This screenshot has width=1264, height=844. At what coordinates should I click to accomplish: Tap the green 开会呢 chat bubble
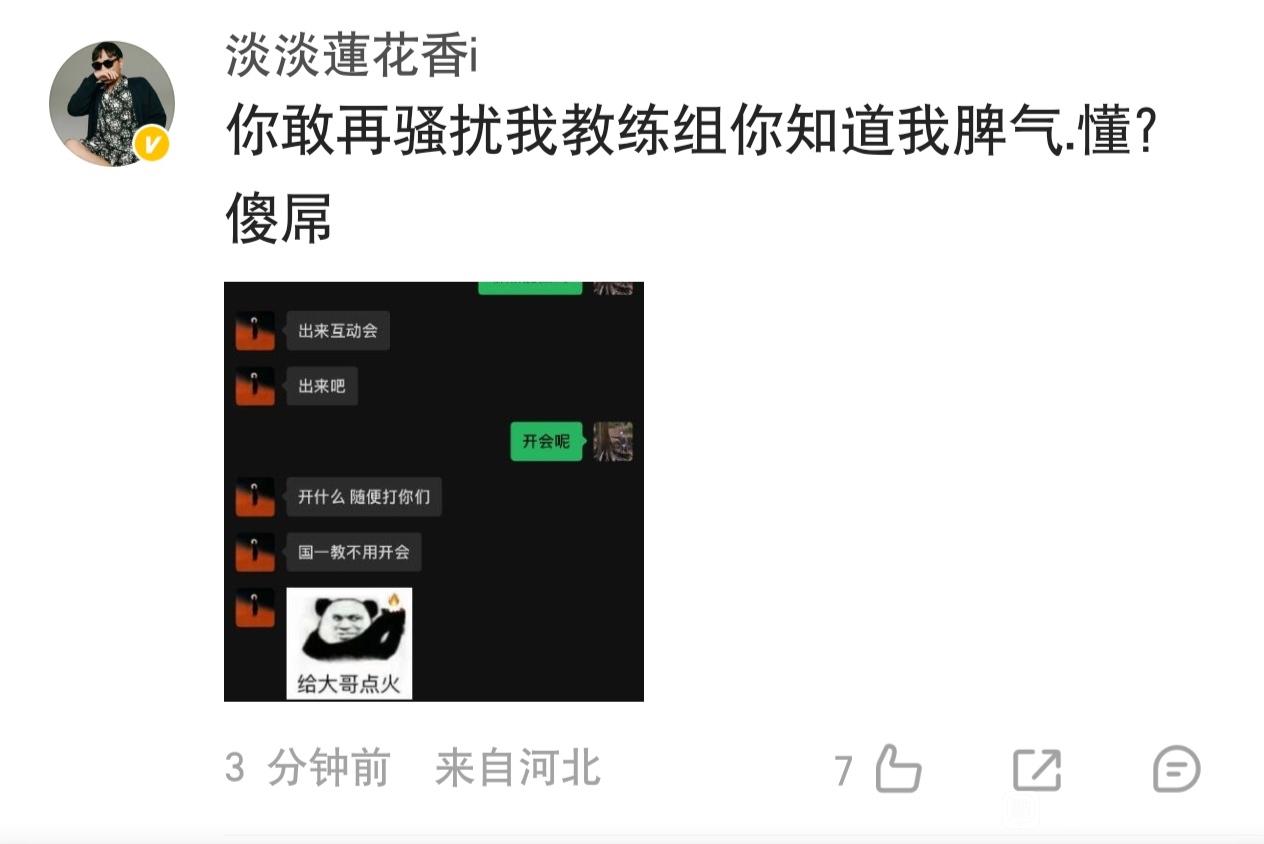coord(546,441)
